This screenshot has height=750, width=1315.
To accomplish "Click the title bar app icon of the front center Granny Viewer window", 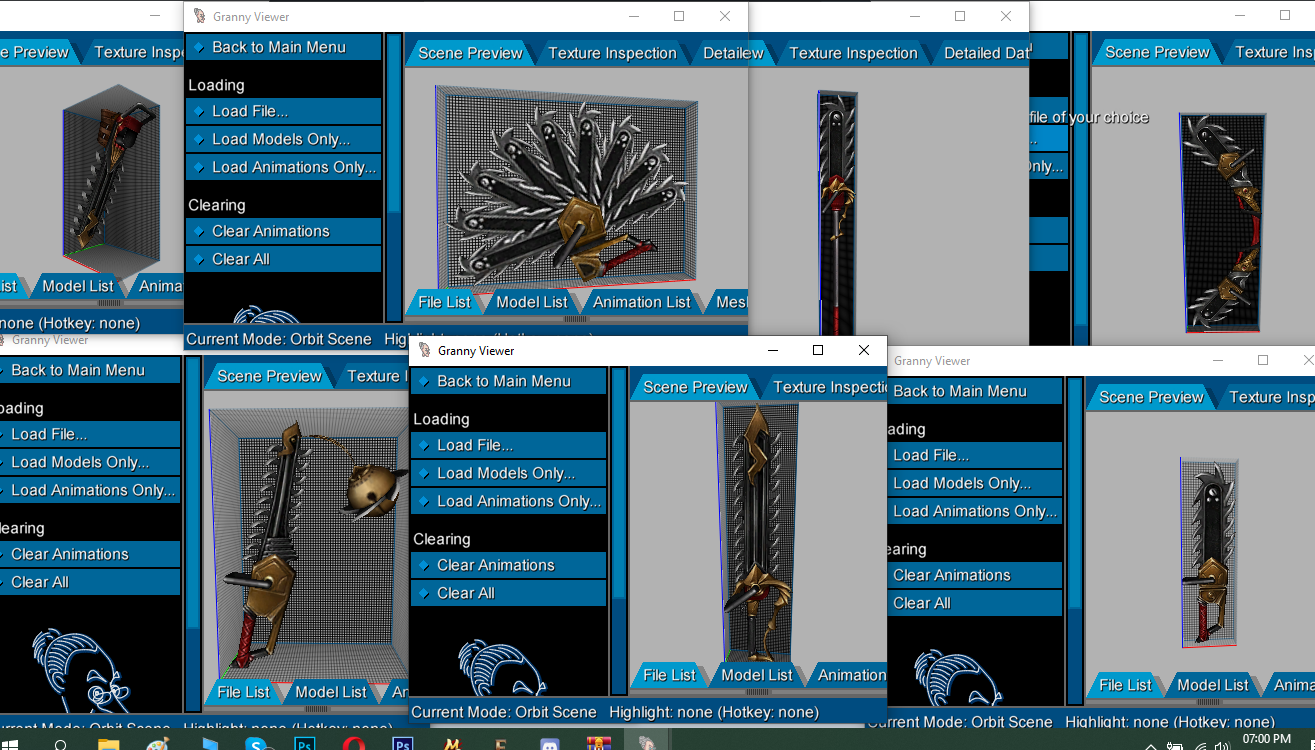I will (425, 351).
